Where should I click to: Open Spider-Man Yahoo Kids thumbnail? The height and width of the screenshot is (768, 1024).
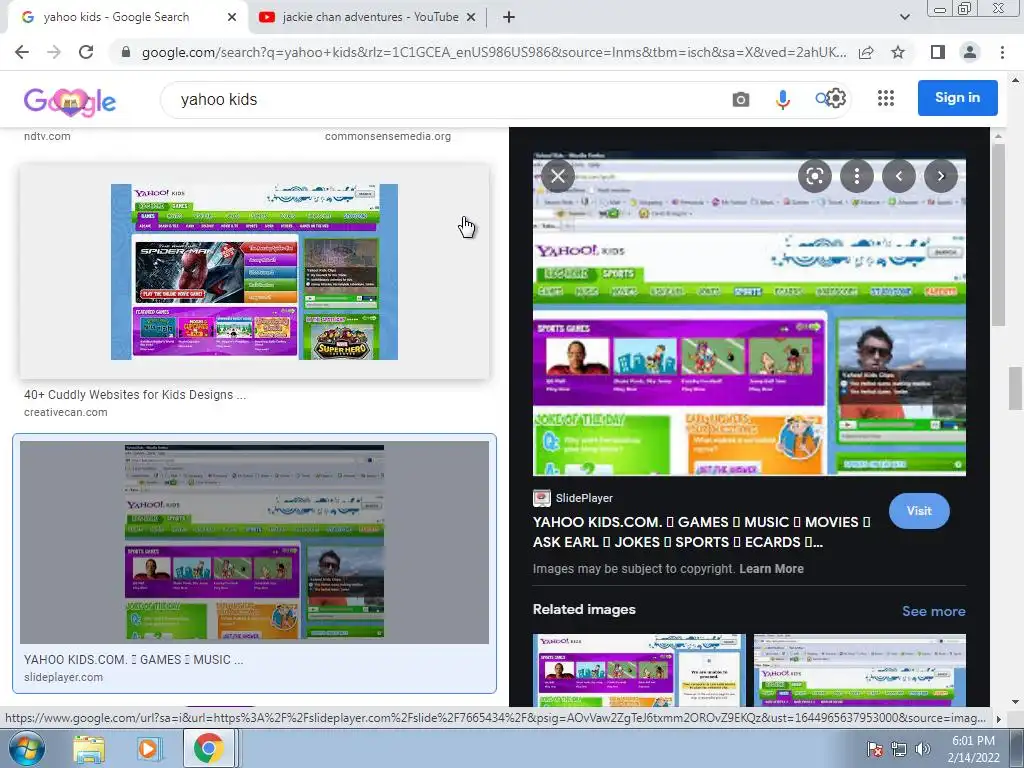(254, 272)
